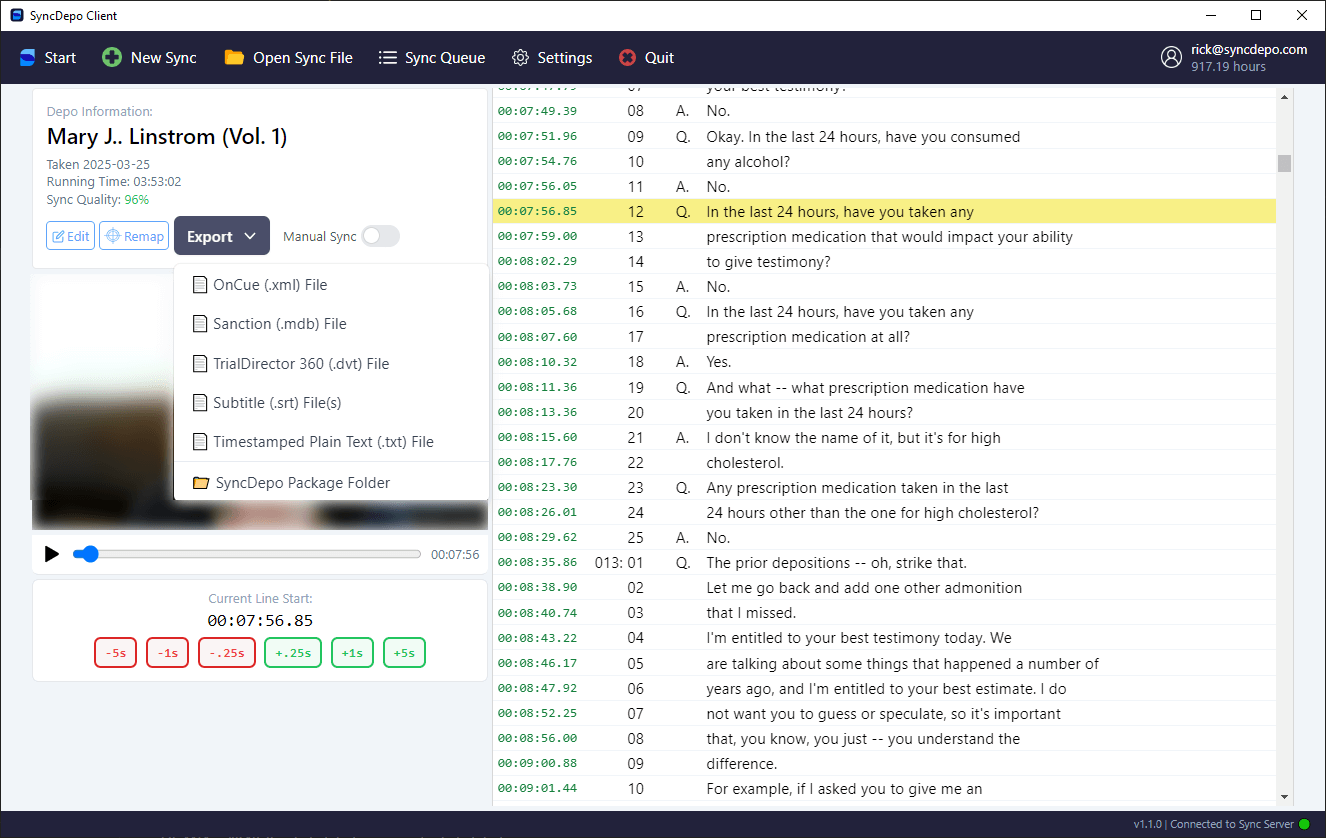This screenshot has width=1326, height=838.
Task: Toggle the Manual Sync switch
Action: tap(380, 236)
